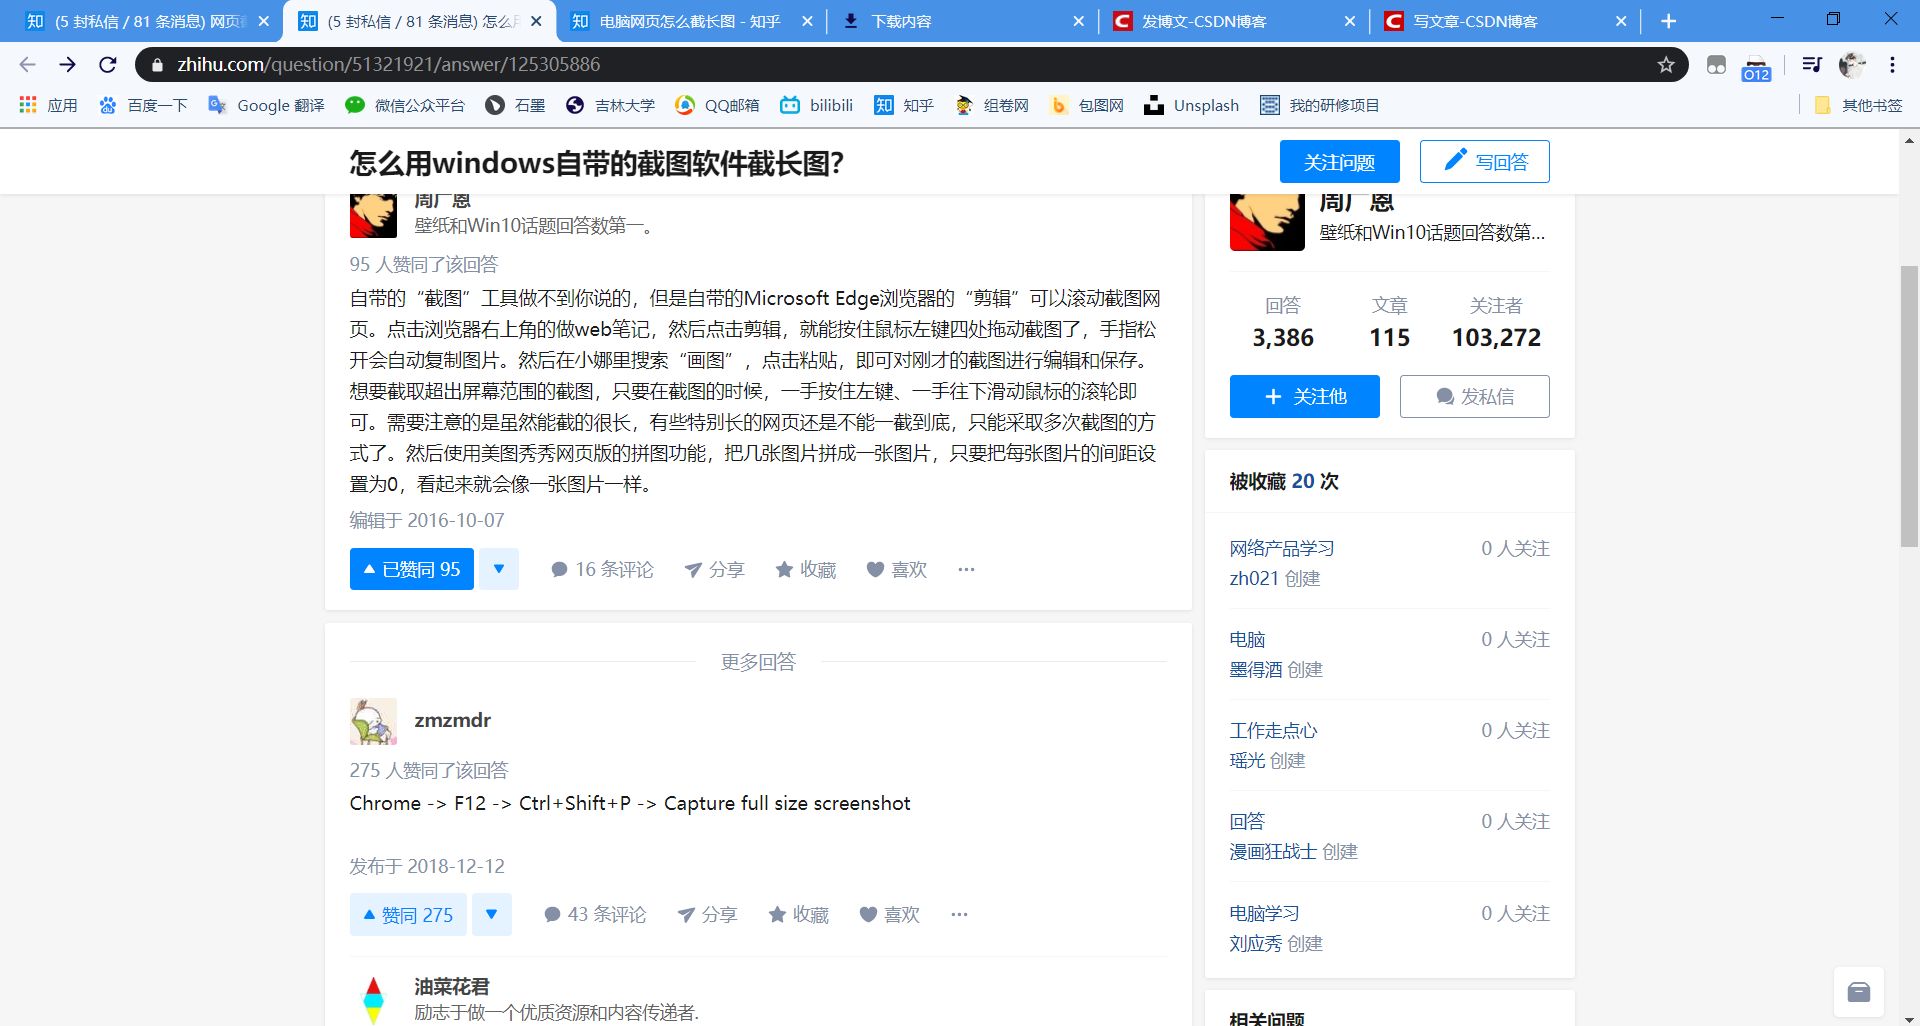
Task: Open the bilibili bookmark
Action: [x=816, y=105]
